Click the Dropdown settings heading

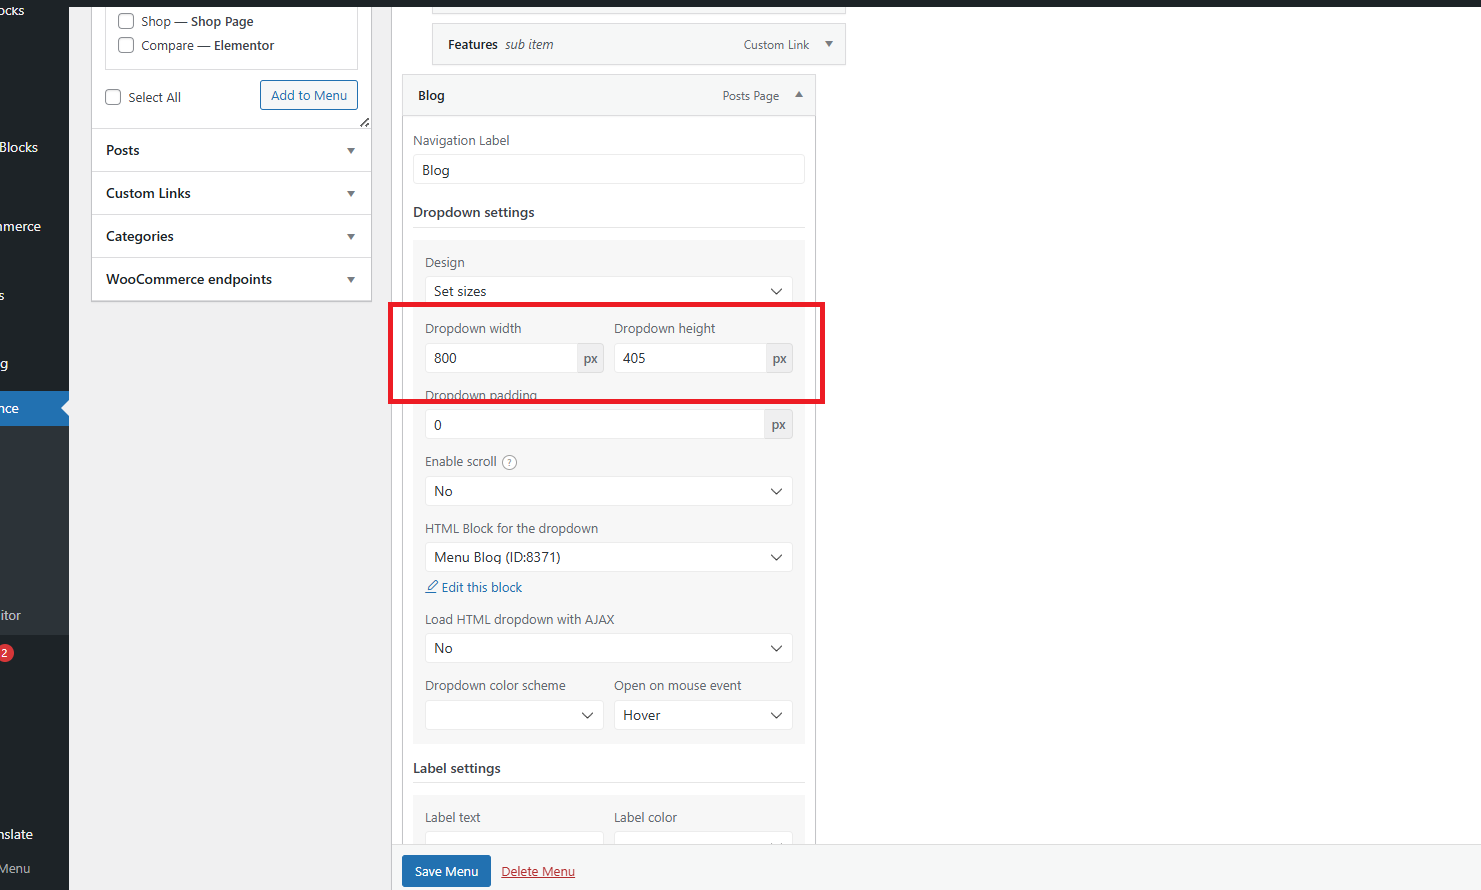point(474,212)
